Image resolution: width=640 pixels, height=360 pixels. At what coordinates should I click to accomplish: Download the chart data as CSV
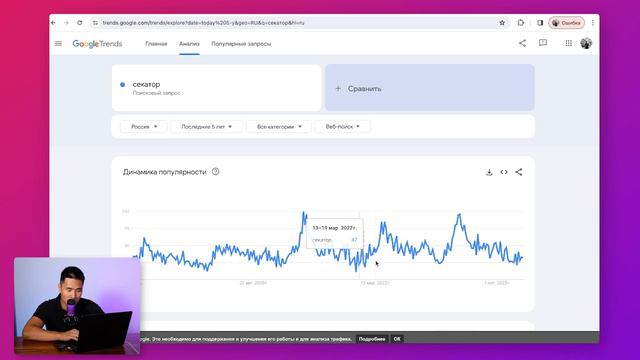pyautogui.click(x=489, y=172)
